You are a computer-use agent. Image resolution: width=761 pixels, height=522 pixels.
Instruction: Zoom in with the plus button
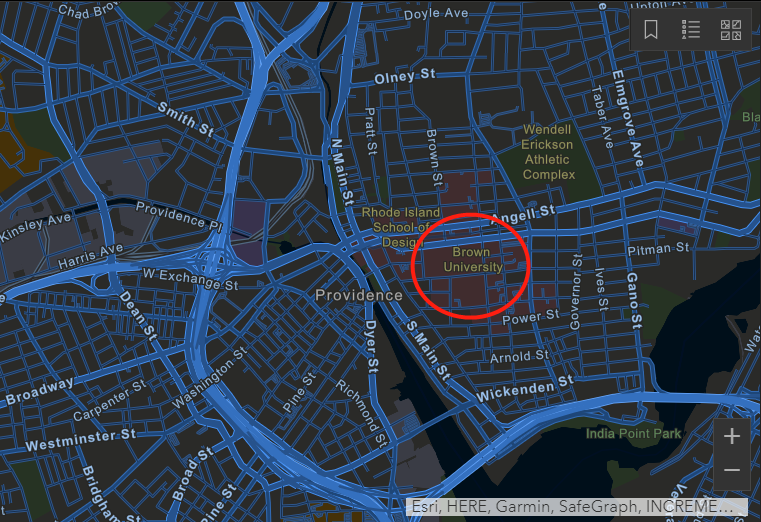tap(732, 437)
